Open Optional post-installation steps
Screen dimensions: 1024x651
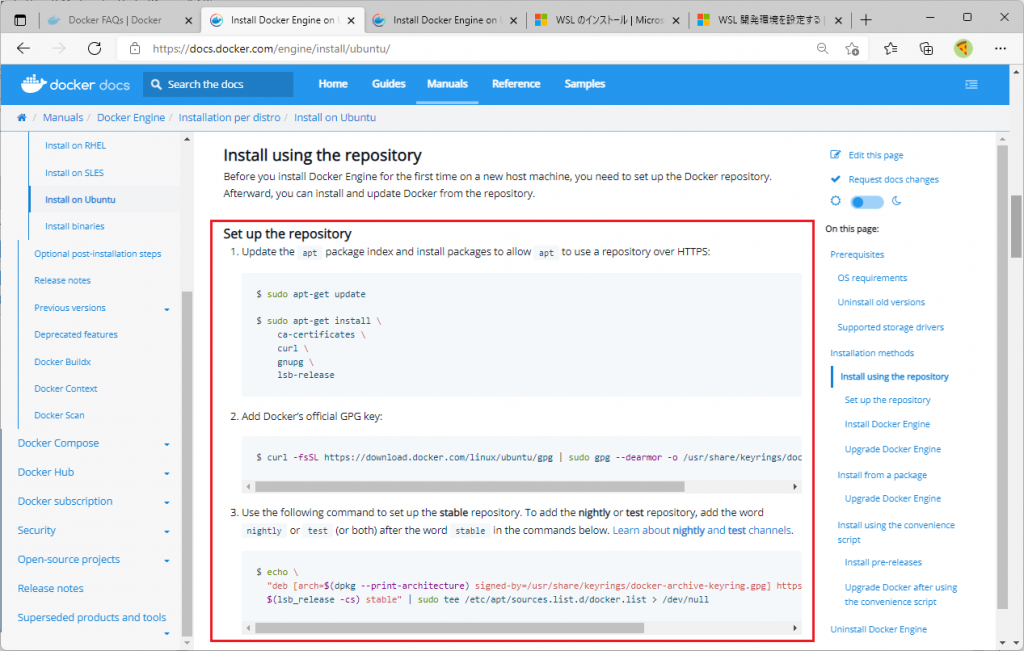[x=97, y=254]
